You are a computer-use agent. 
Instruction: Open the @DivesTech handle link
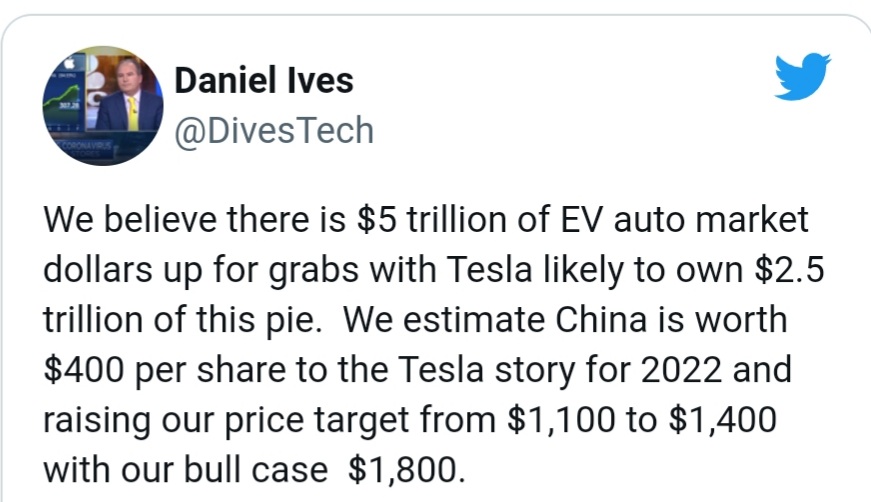coord(274,131)
